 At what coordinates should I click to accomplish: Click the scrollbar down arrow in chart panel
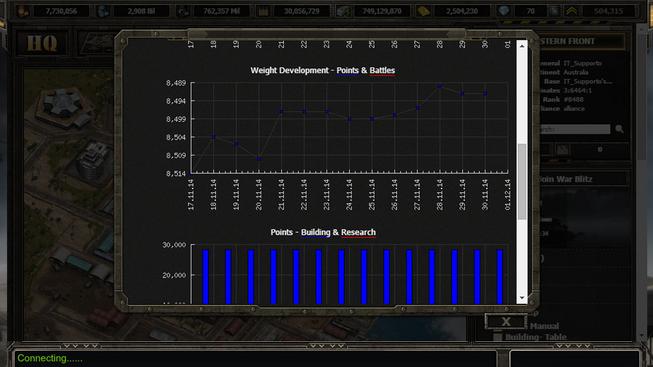click(522, 298)
